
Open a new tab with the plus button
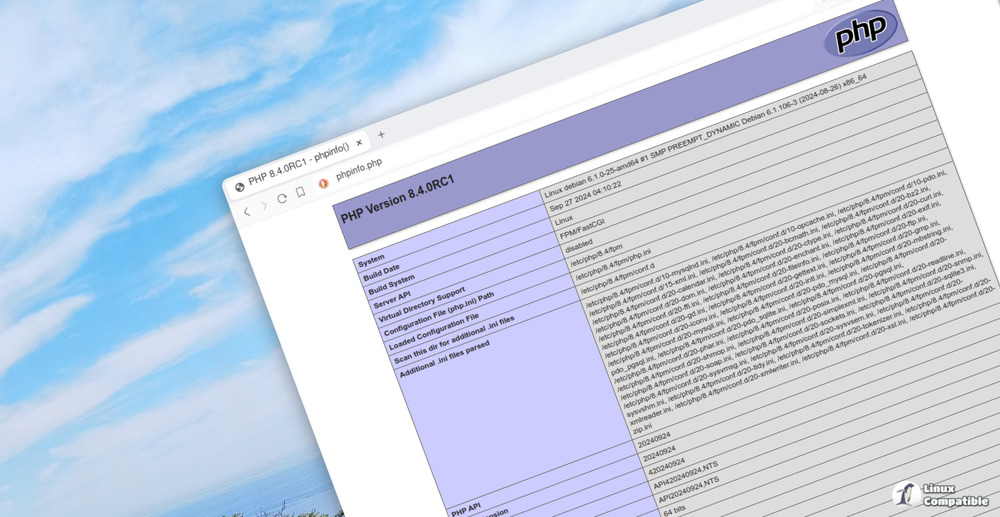pos(381,135)
